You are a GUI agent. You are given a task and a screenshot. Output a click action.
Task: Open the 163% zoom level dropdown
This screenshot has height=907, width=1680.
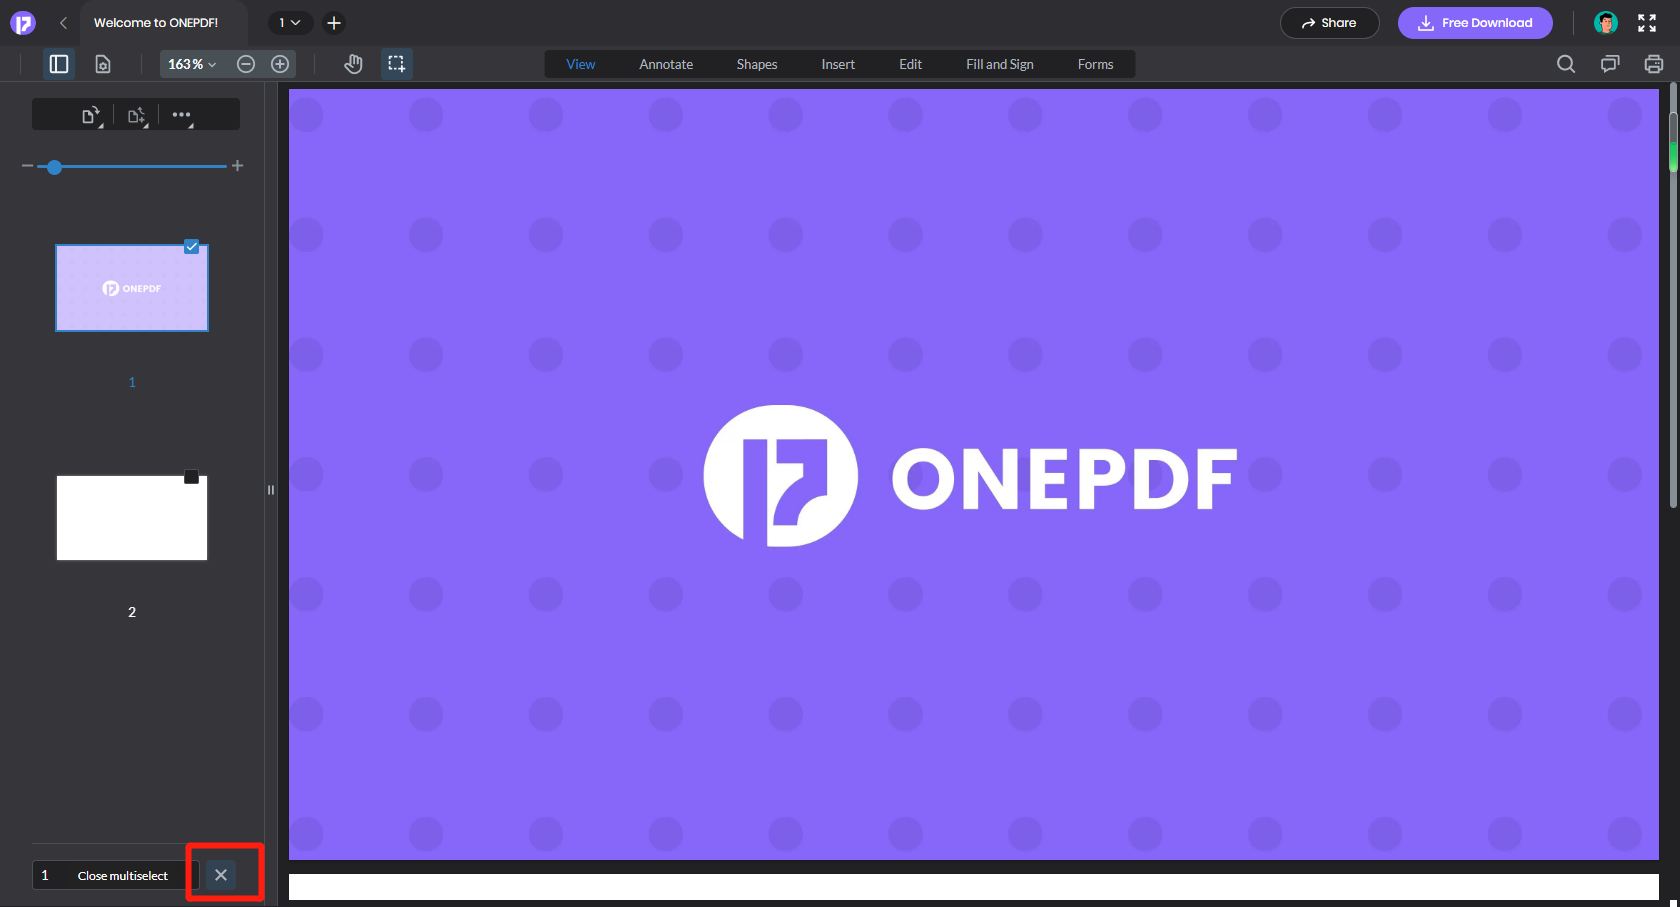coord(192,64)
